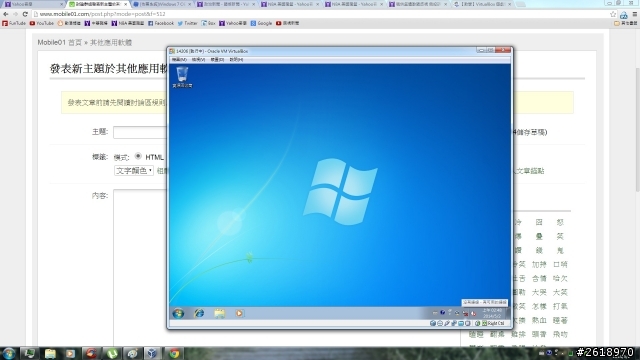
Task: Open the VirtualBox 機器(M) menu
Action: click(x=179, y=60)
